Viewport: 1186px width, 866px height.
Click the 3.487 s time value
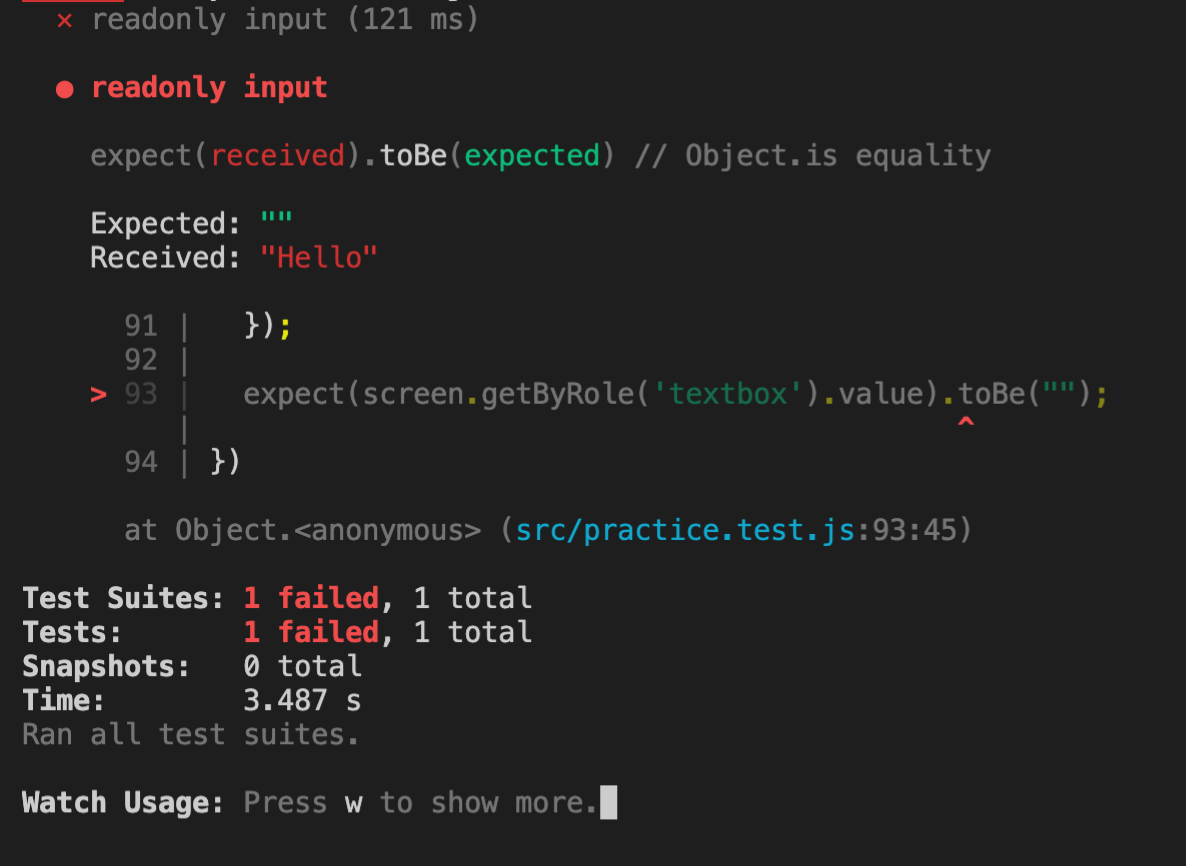pos(302,700)
